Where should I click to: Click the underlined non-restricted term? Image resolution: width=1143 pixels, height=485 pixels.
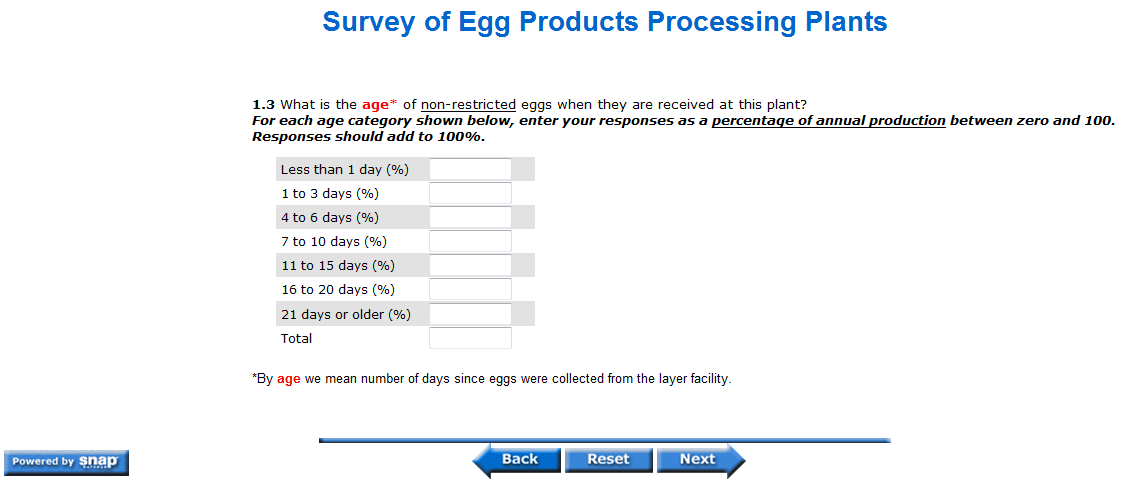[x=468, y=104]
